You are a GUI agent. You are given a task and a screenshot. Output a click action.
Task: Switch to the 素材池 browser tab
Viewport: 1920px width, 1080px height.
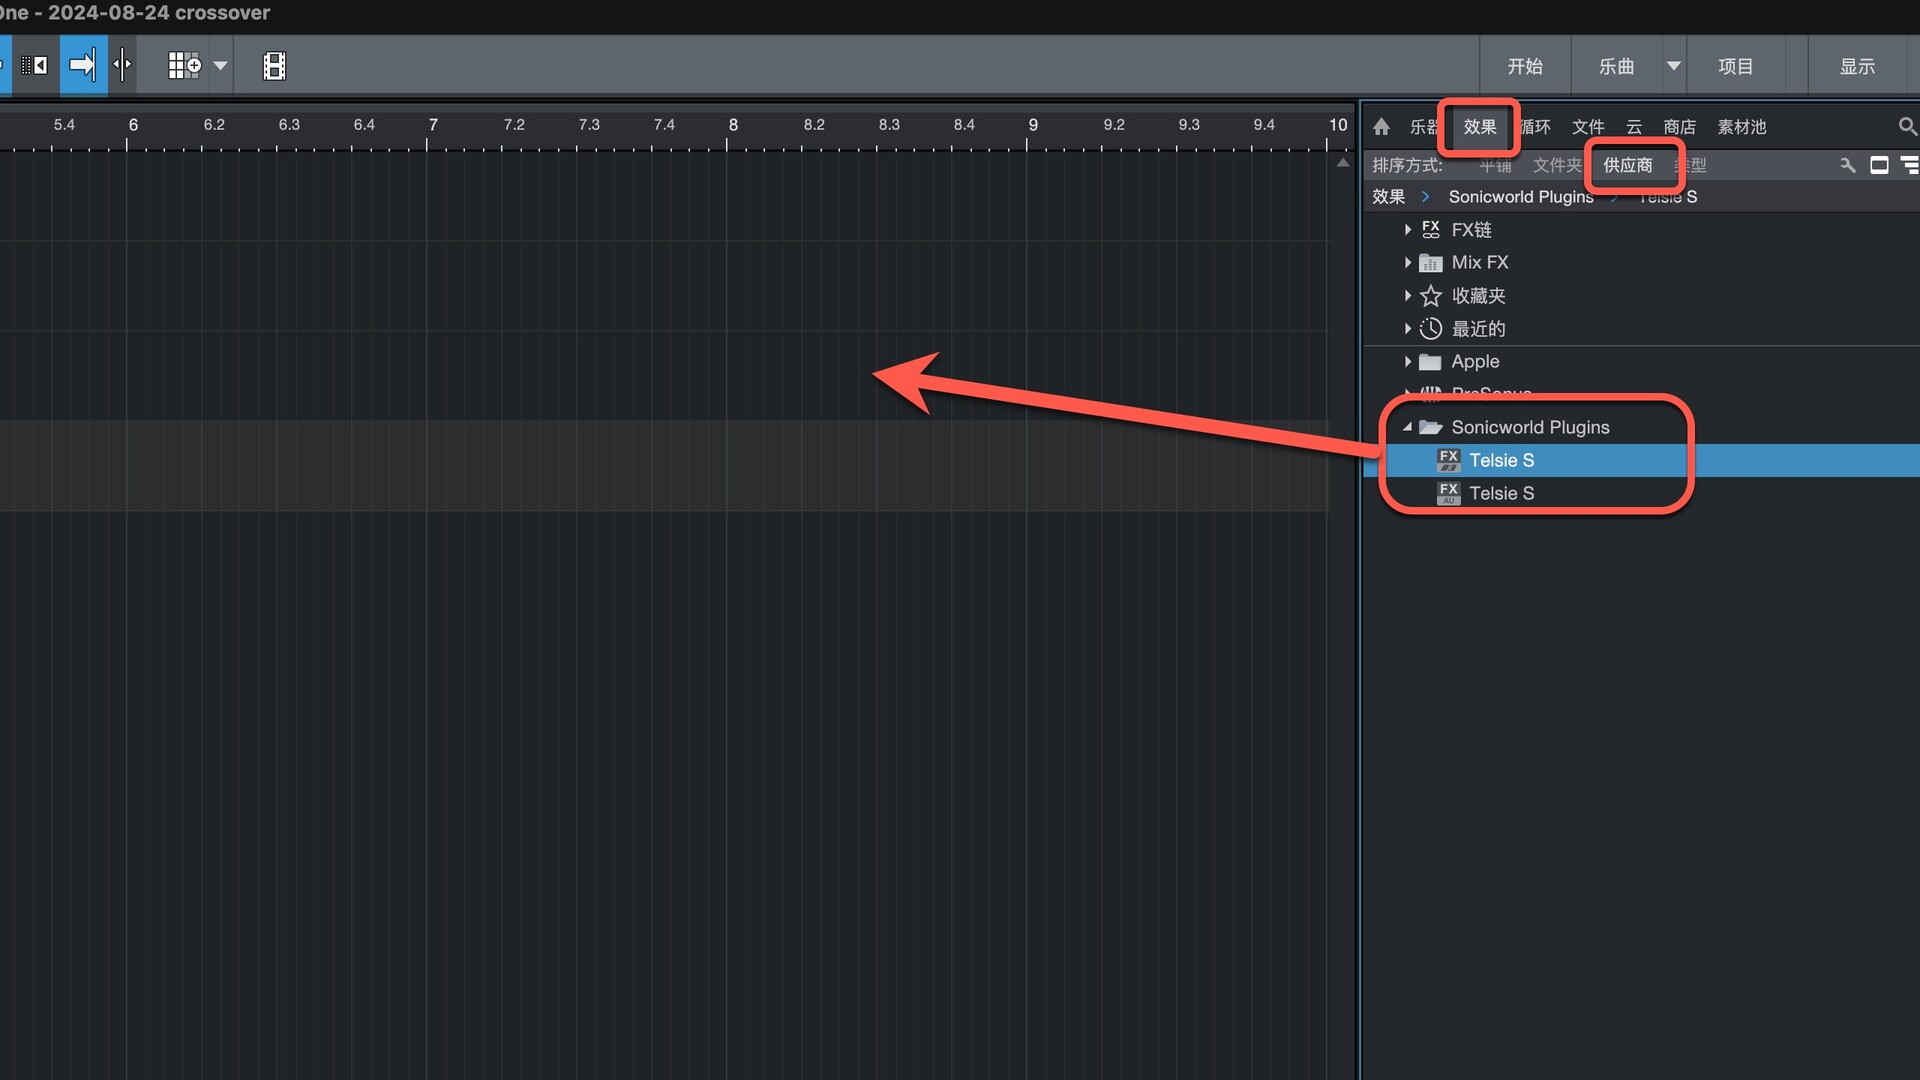click(x=1741, y=127)
